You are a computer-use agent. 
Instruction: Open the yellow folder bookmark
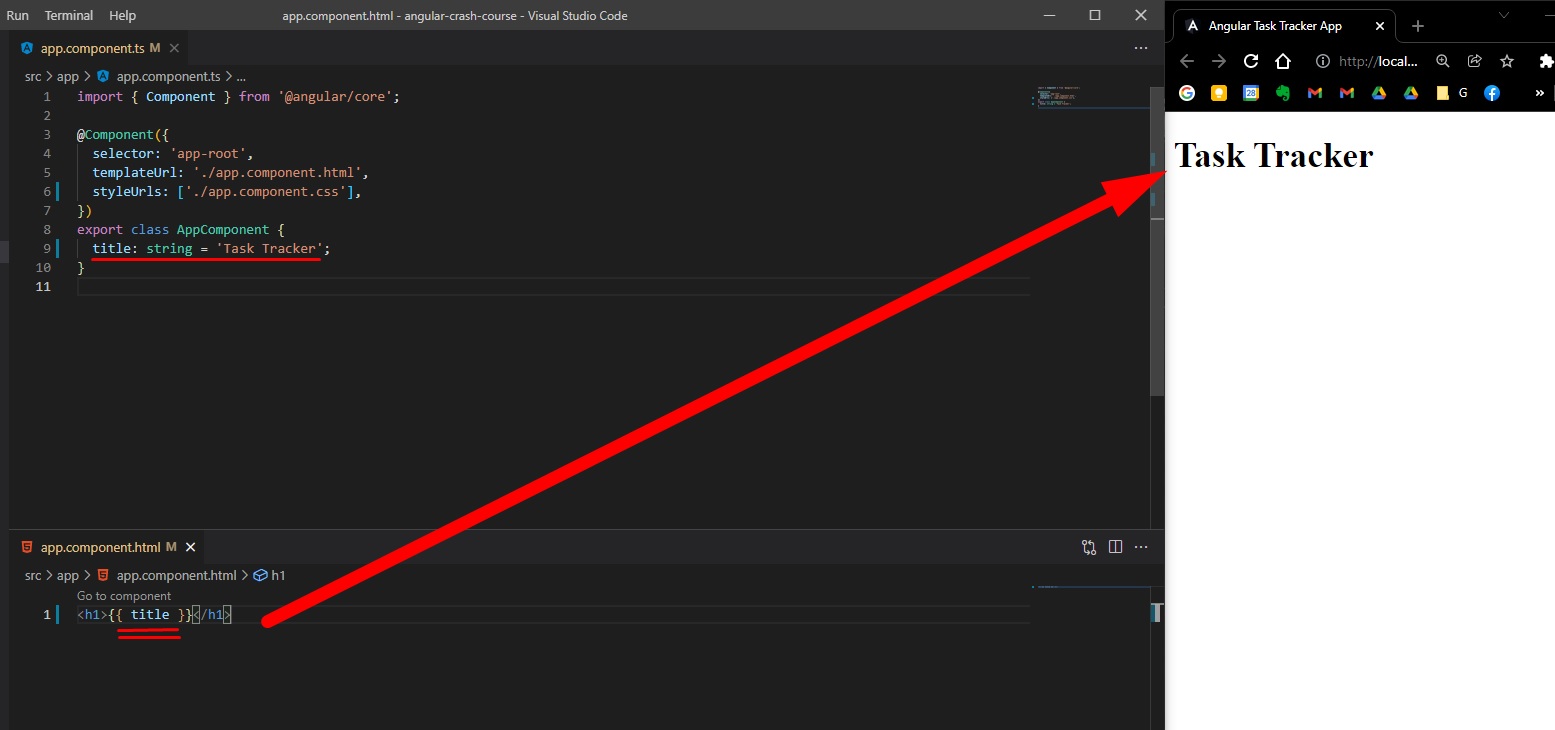click(1442, 93)
